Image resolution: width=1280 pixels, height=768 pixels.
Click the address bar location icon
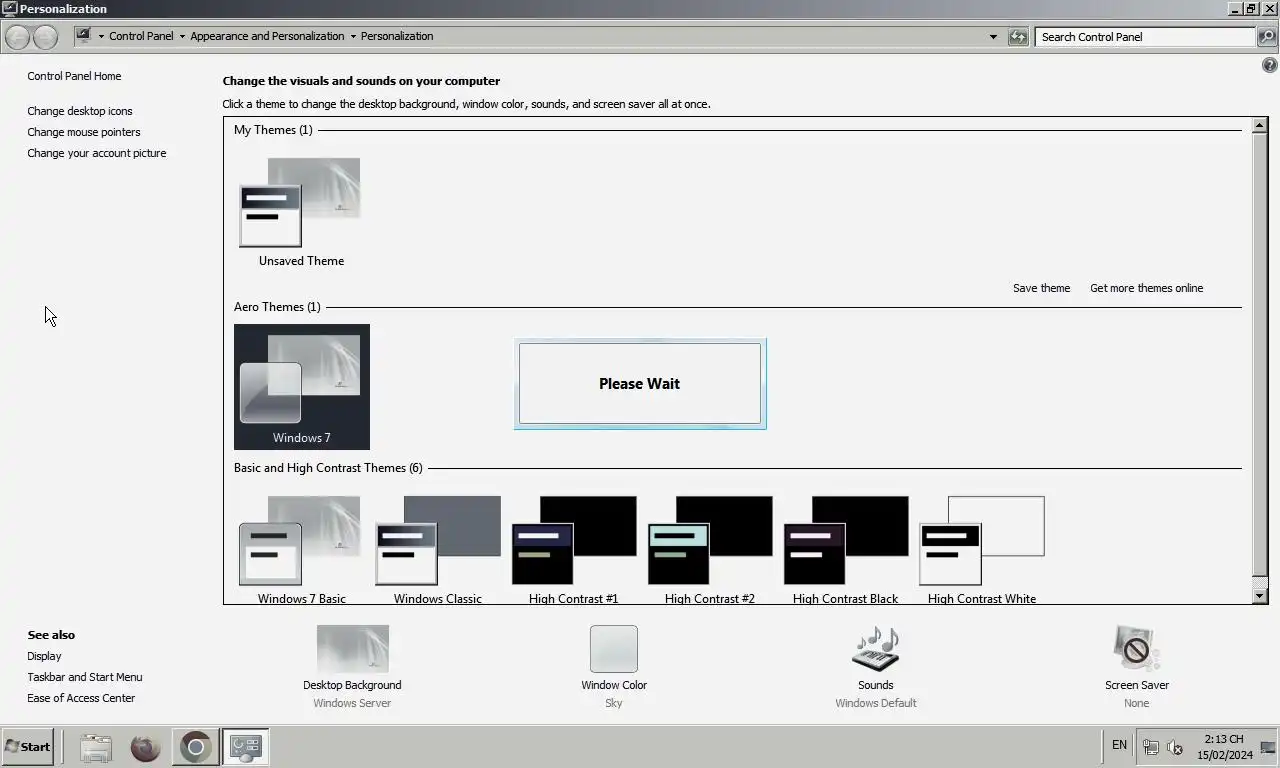[x=84, y=36]
